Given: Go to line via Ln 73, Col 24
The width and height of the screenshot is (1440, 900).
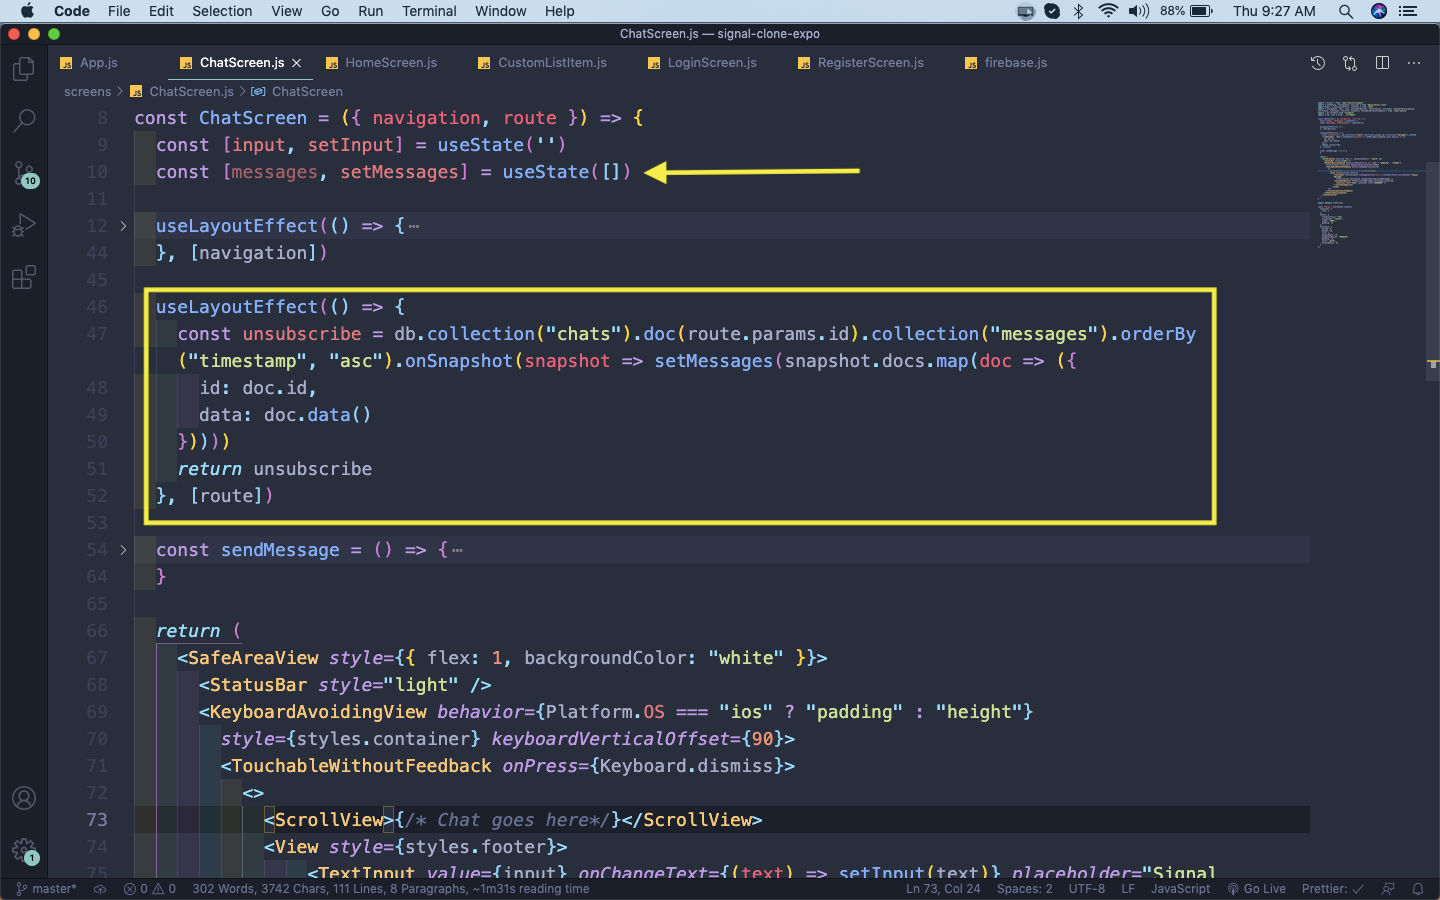Looking at the screenshot, I should click(x=943, y=889).
